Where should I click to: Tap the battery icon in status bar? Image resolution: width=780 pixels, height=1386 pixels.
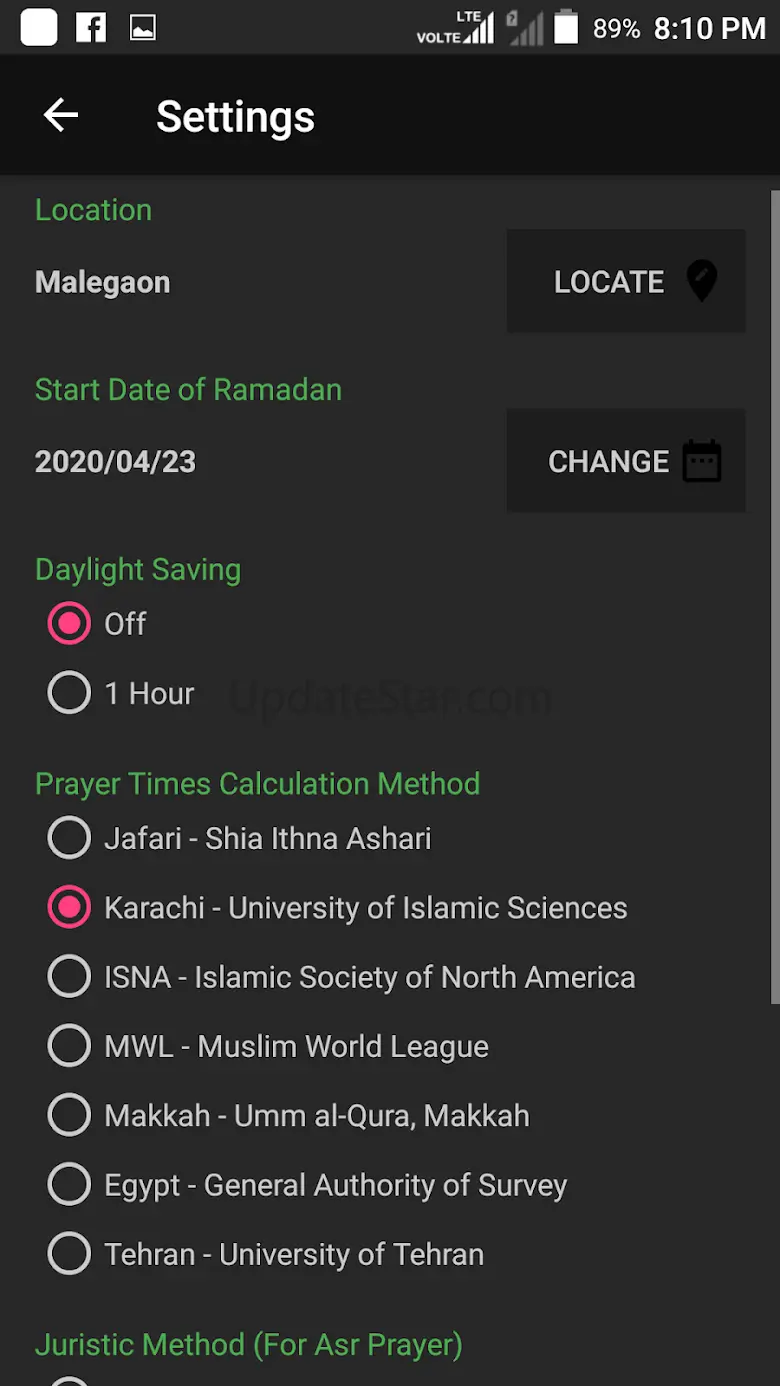(x=566, y=28)
